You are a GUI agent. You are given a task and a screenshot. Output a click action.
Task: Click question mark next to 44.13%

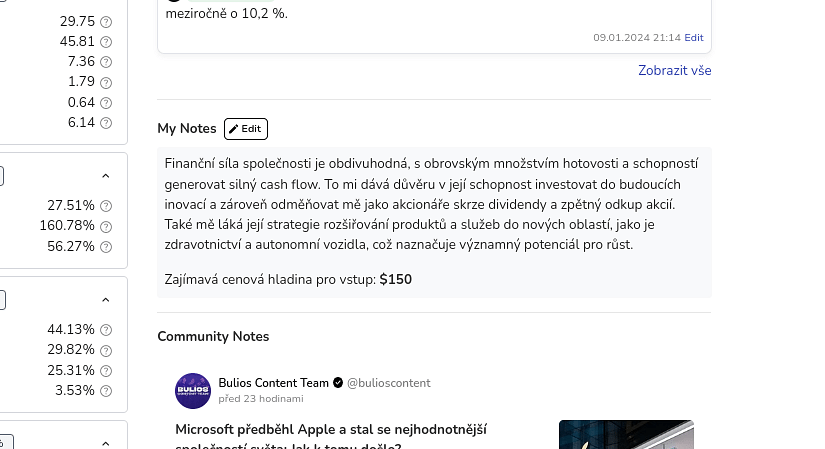106,330
